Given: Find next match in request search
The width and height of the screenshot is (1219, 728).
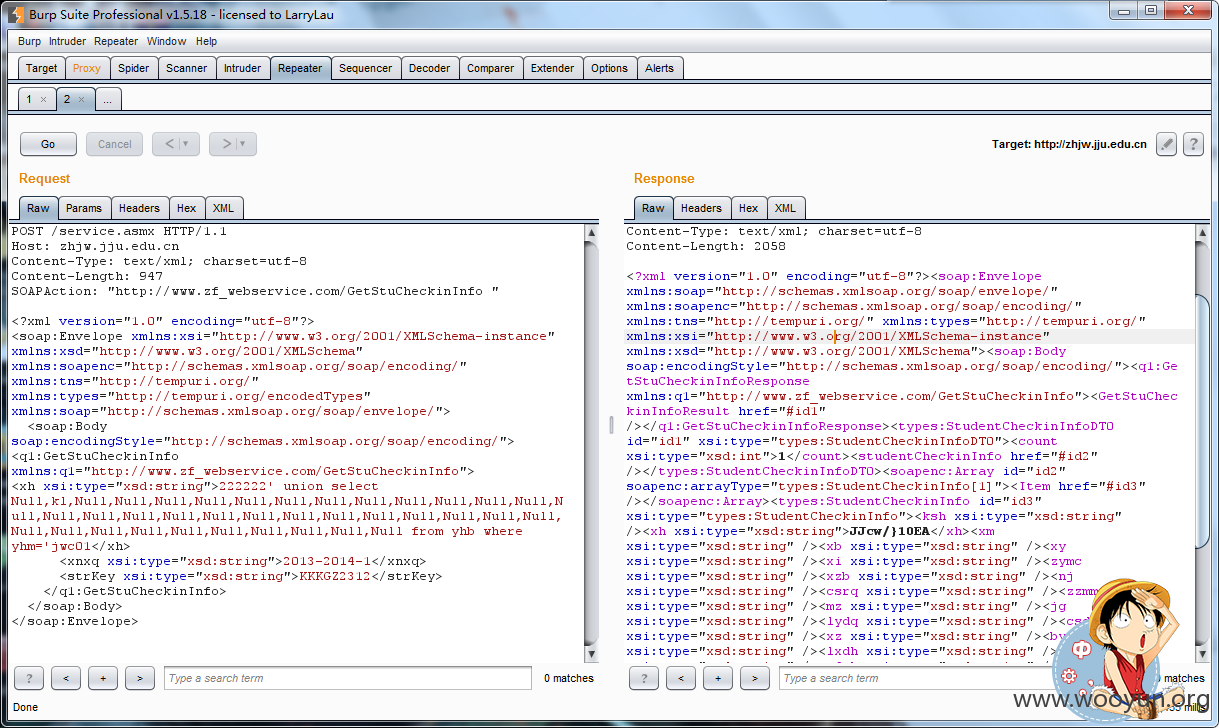Looking at the screenshot, I should pos(140,678).
